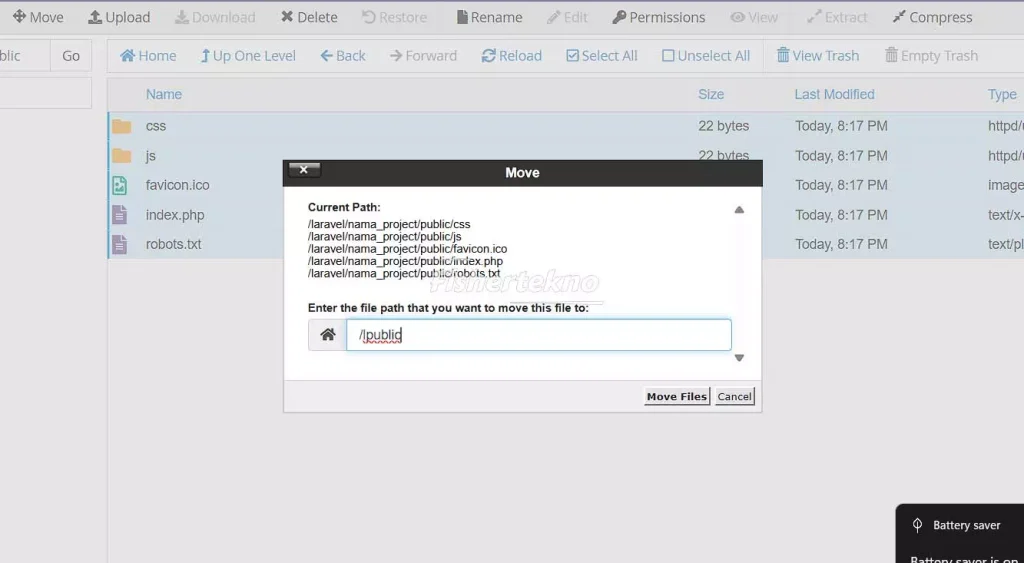Click the js folder icon
1024x563 pixels.
coord(122,156)
